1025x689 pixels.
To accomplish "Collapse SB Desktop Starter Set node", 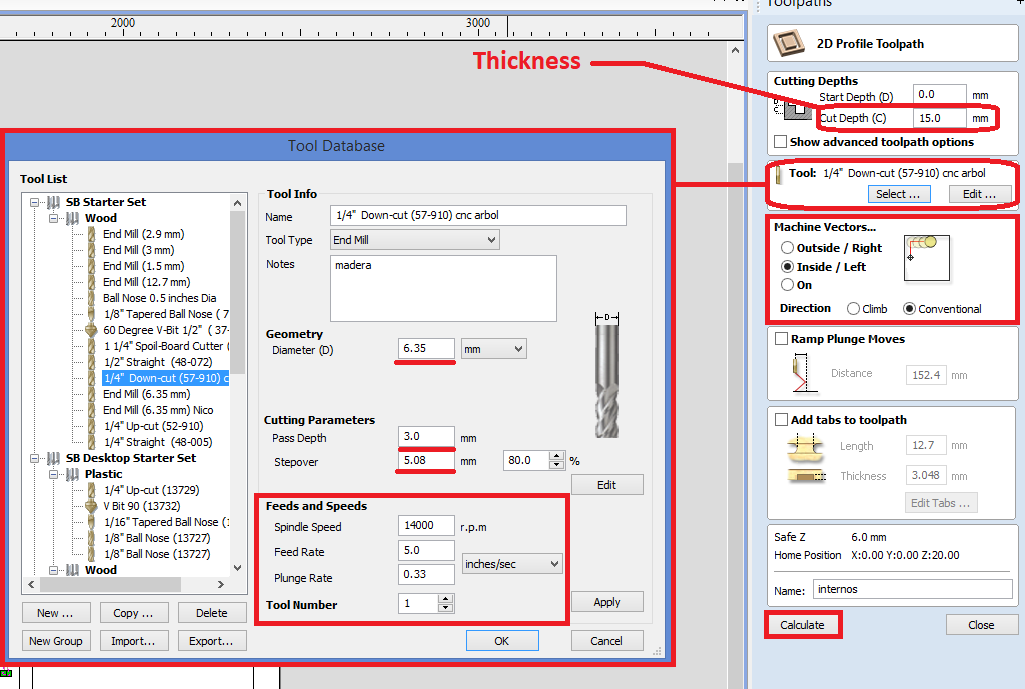I will 35,458.
